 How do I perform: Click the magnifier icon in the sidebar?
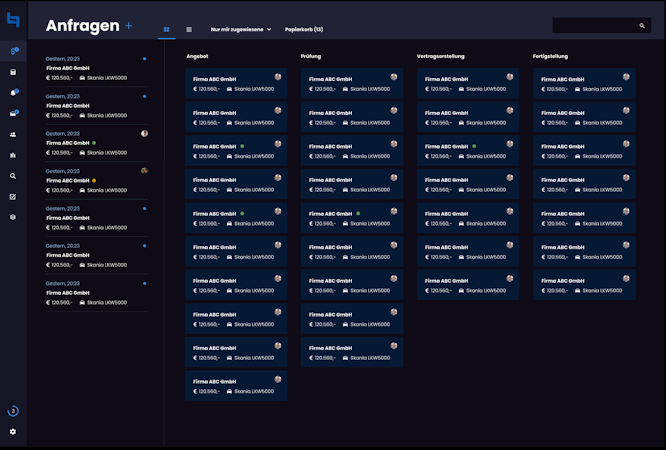pyautogui.click(x=13, y=176)
